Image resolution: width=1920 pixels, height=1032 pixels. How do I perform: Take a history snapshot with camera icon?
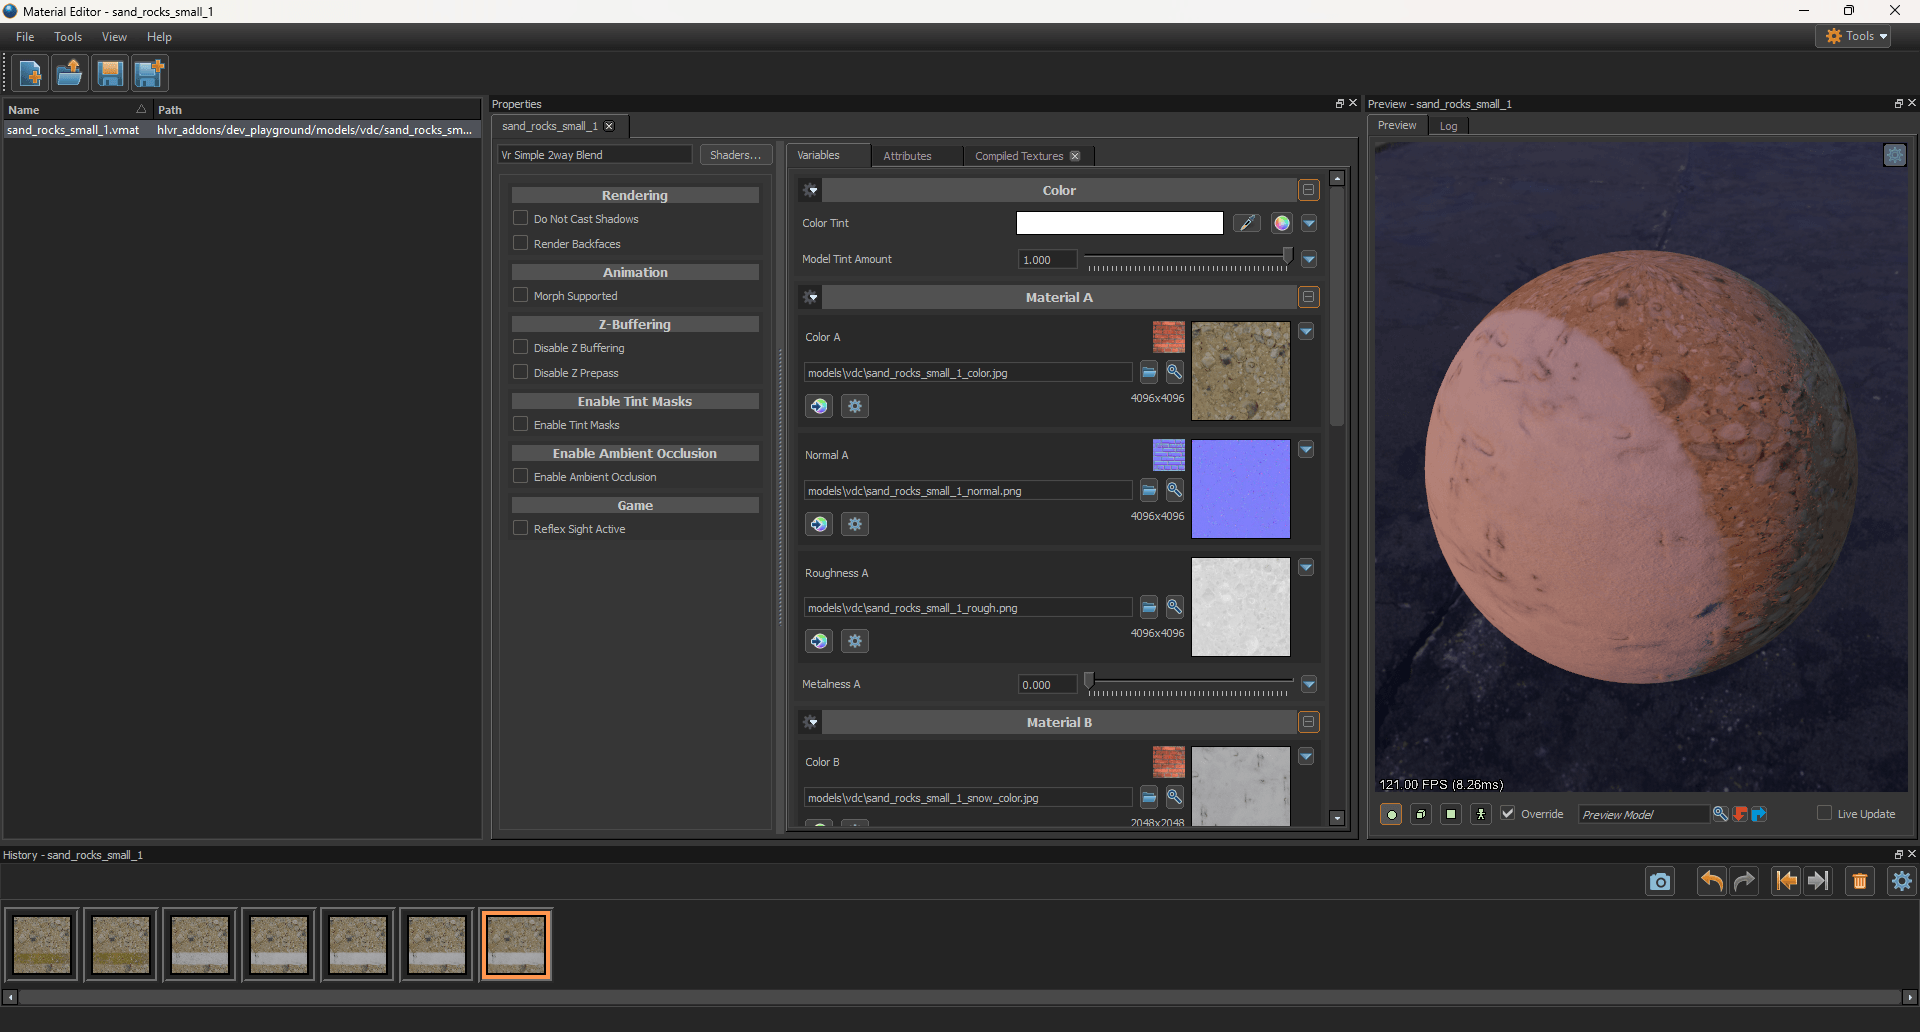pyautogui.click(x=1660, y=881)
